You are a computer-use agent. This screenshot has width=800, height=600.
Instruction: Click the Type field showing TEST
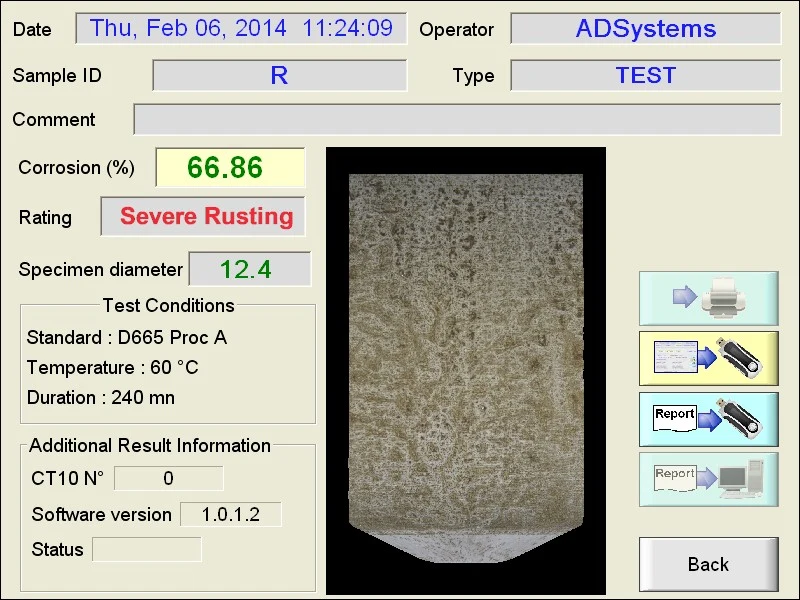(645, 76)
